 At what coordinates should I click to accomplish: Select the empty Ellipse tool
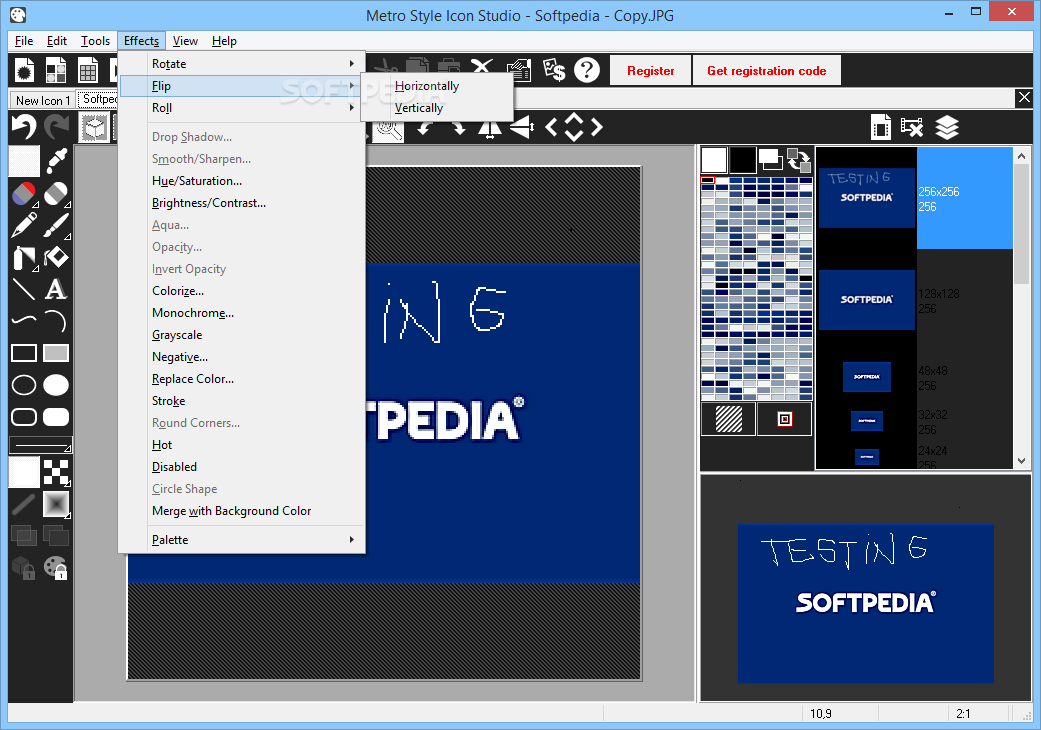(x=24, y=385)
